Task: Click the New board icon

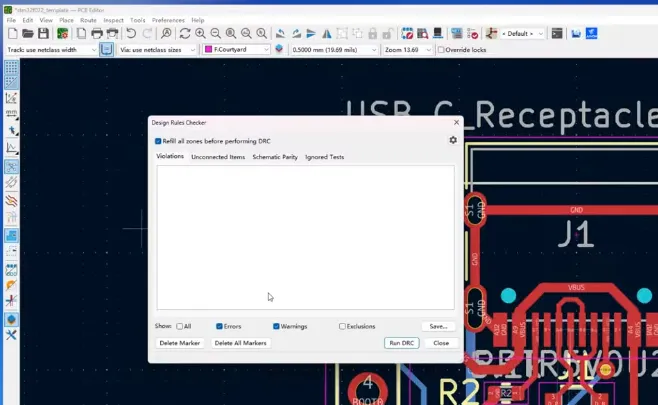Action: 13,34
